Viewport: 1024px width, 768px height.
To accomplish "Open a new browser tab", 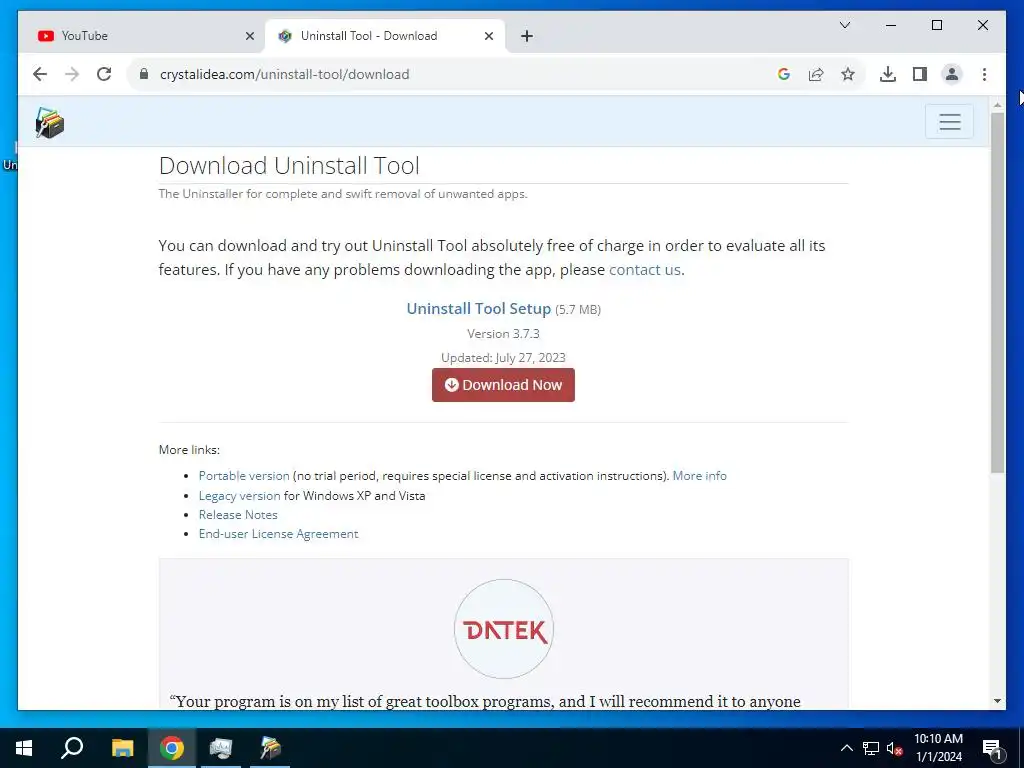I will click(x=527, y=37).
